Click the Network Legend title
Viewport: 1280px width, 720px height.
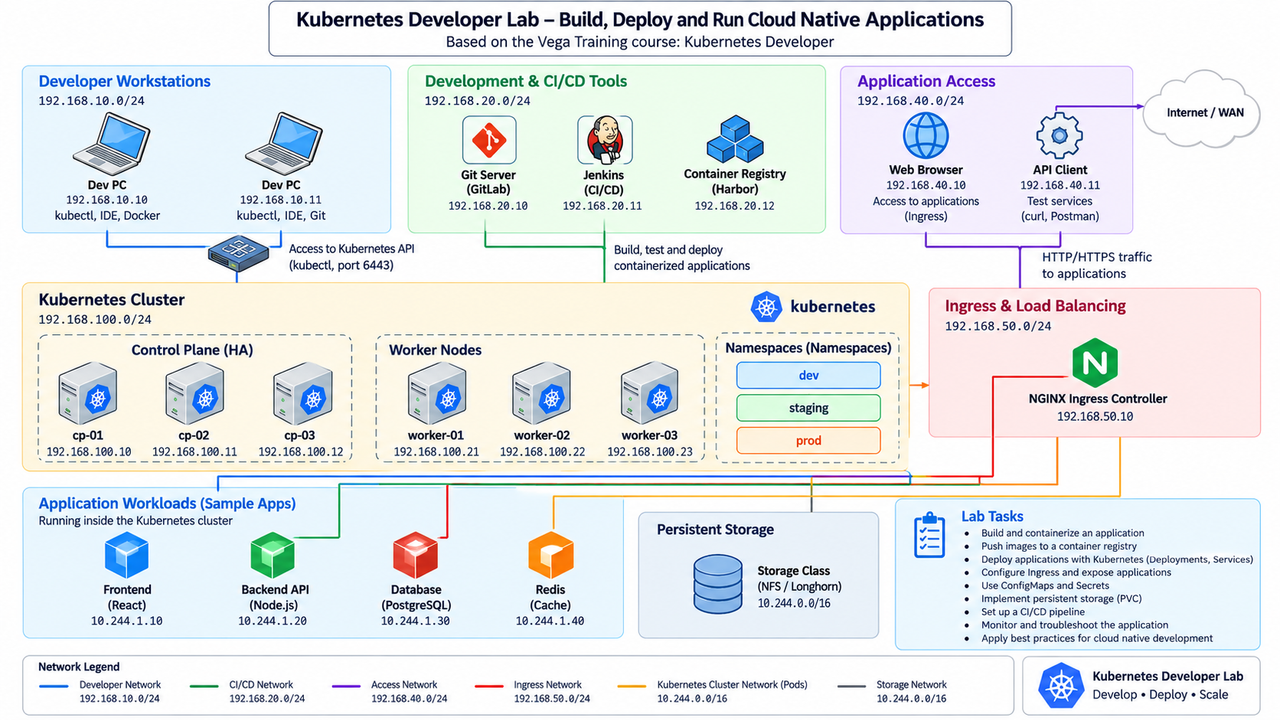[x=79, y=666]
